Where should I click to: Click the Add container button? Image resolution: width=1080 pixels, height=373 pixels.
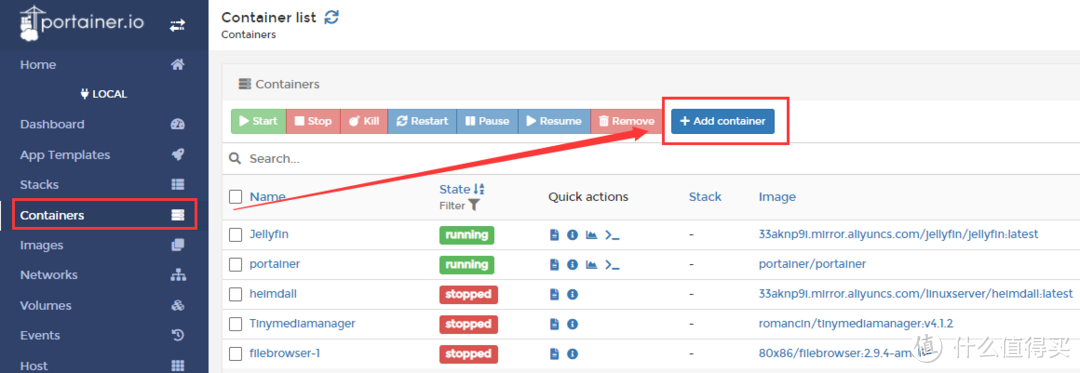723,121
